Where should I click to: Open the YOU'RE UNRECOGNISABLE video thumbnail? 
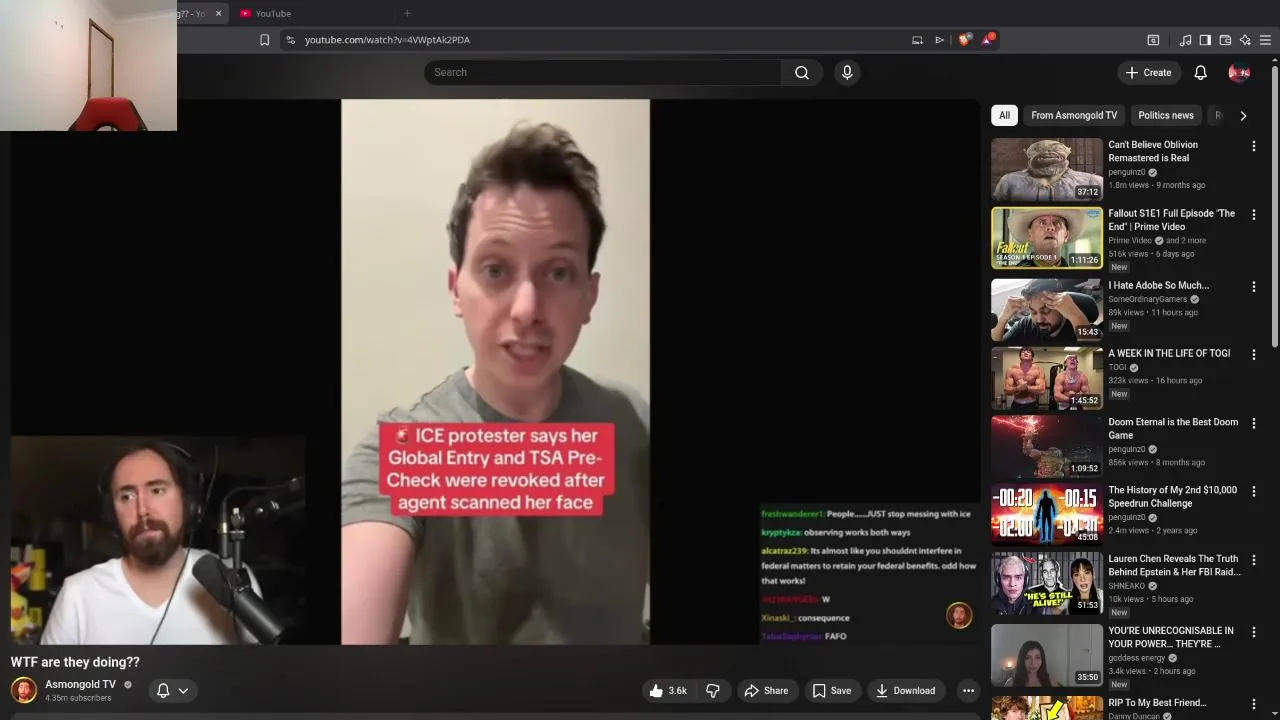[x=1046, y=655]
